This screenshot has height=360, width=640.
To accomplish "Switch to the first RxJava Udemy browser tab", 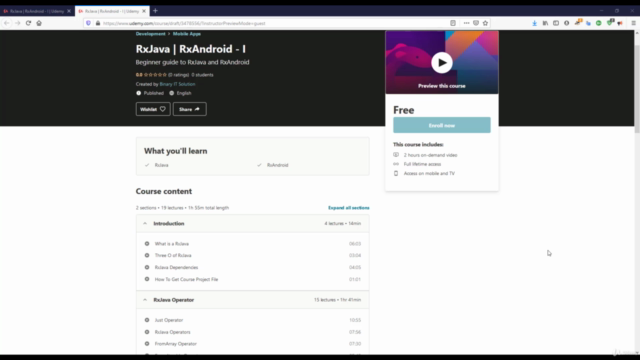I will 36,11.
